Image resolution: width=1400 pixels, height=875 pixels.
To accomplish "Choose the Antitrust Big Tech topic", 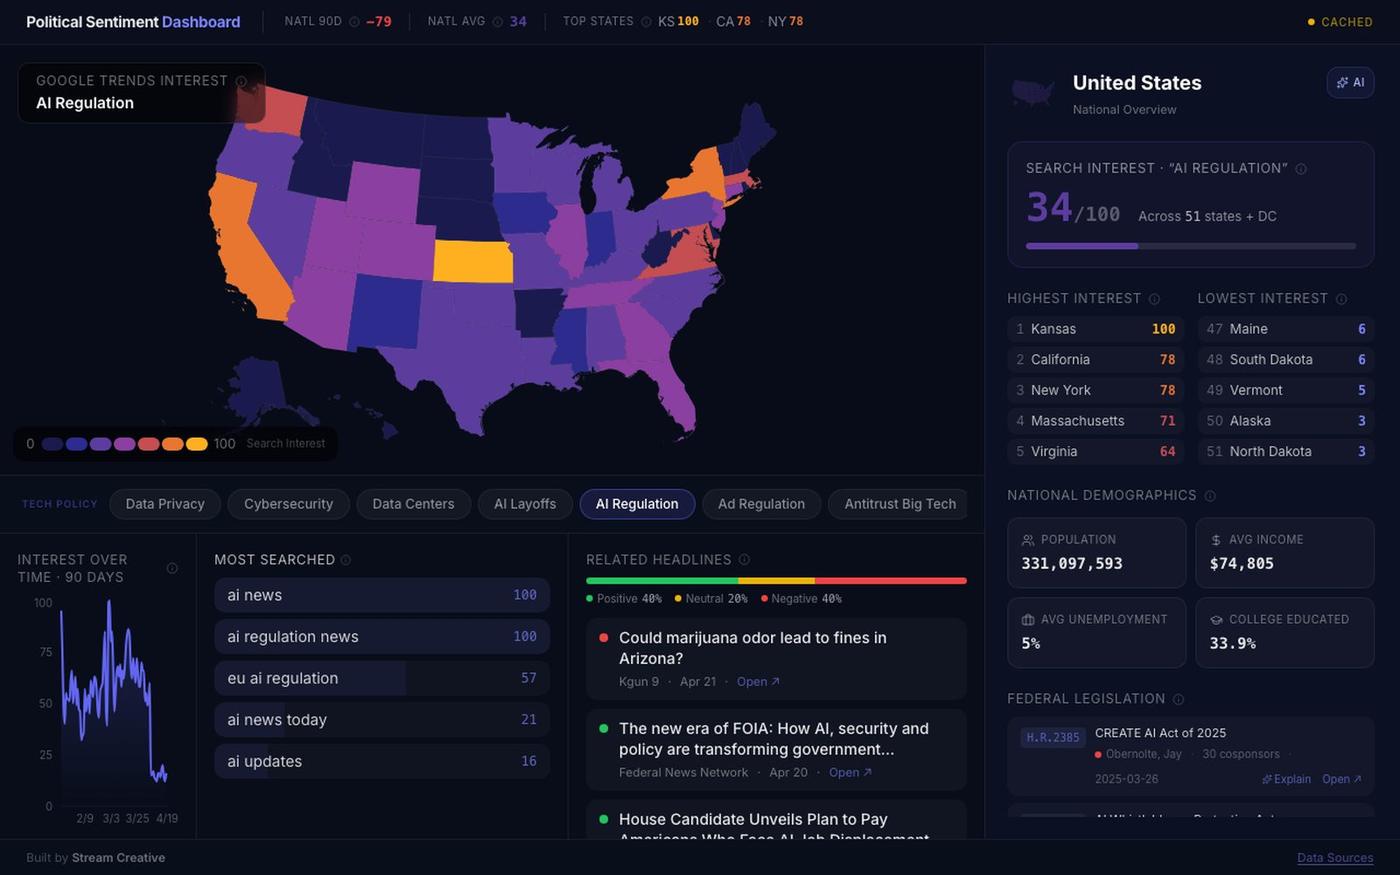I will click(900, 504).
